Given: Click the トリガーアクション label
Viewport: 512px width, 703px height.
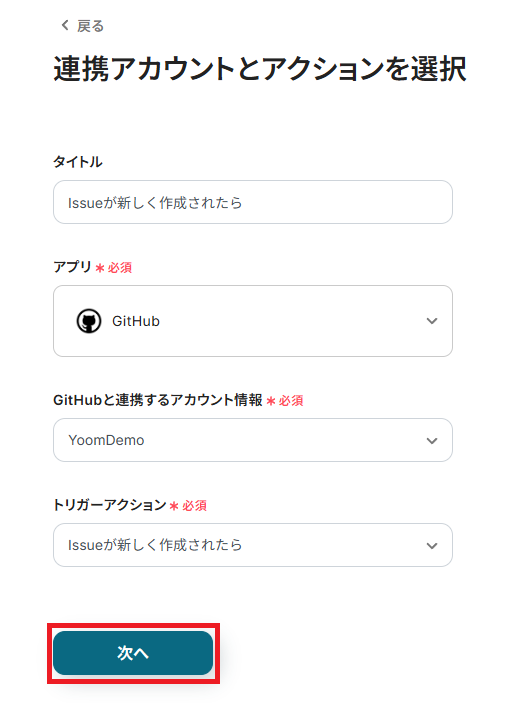Looking at the screenshot, I should [x=110, y=505].
